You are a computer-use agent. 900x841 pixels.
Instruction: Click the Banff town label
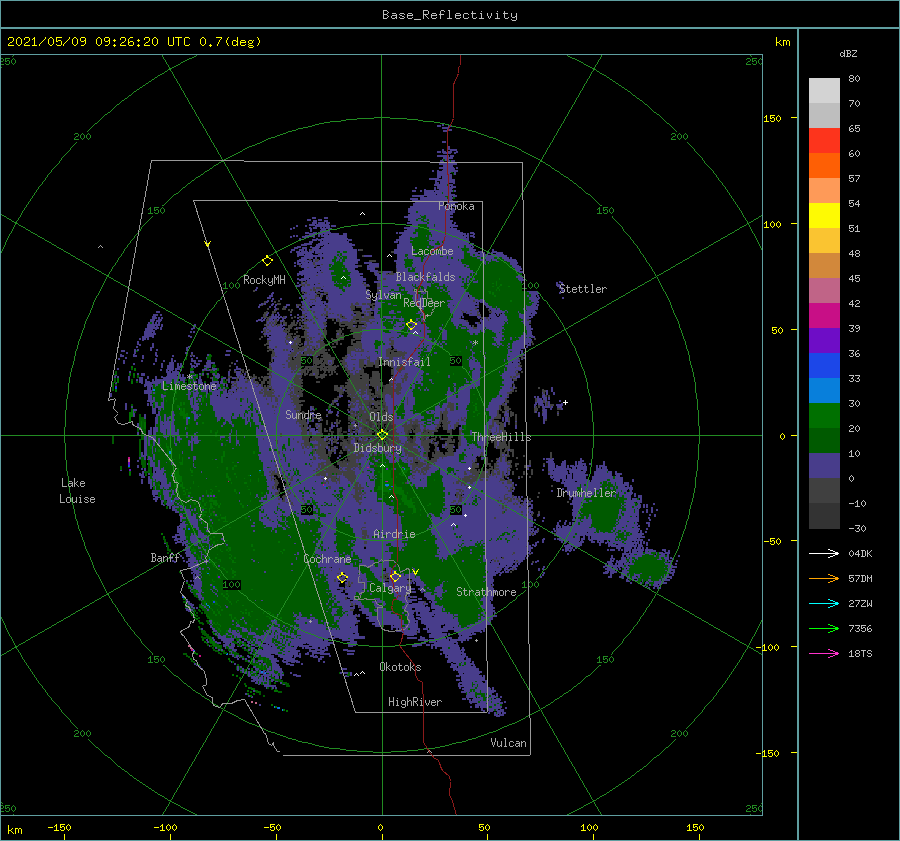(165, 557)
